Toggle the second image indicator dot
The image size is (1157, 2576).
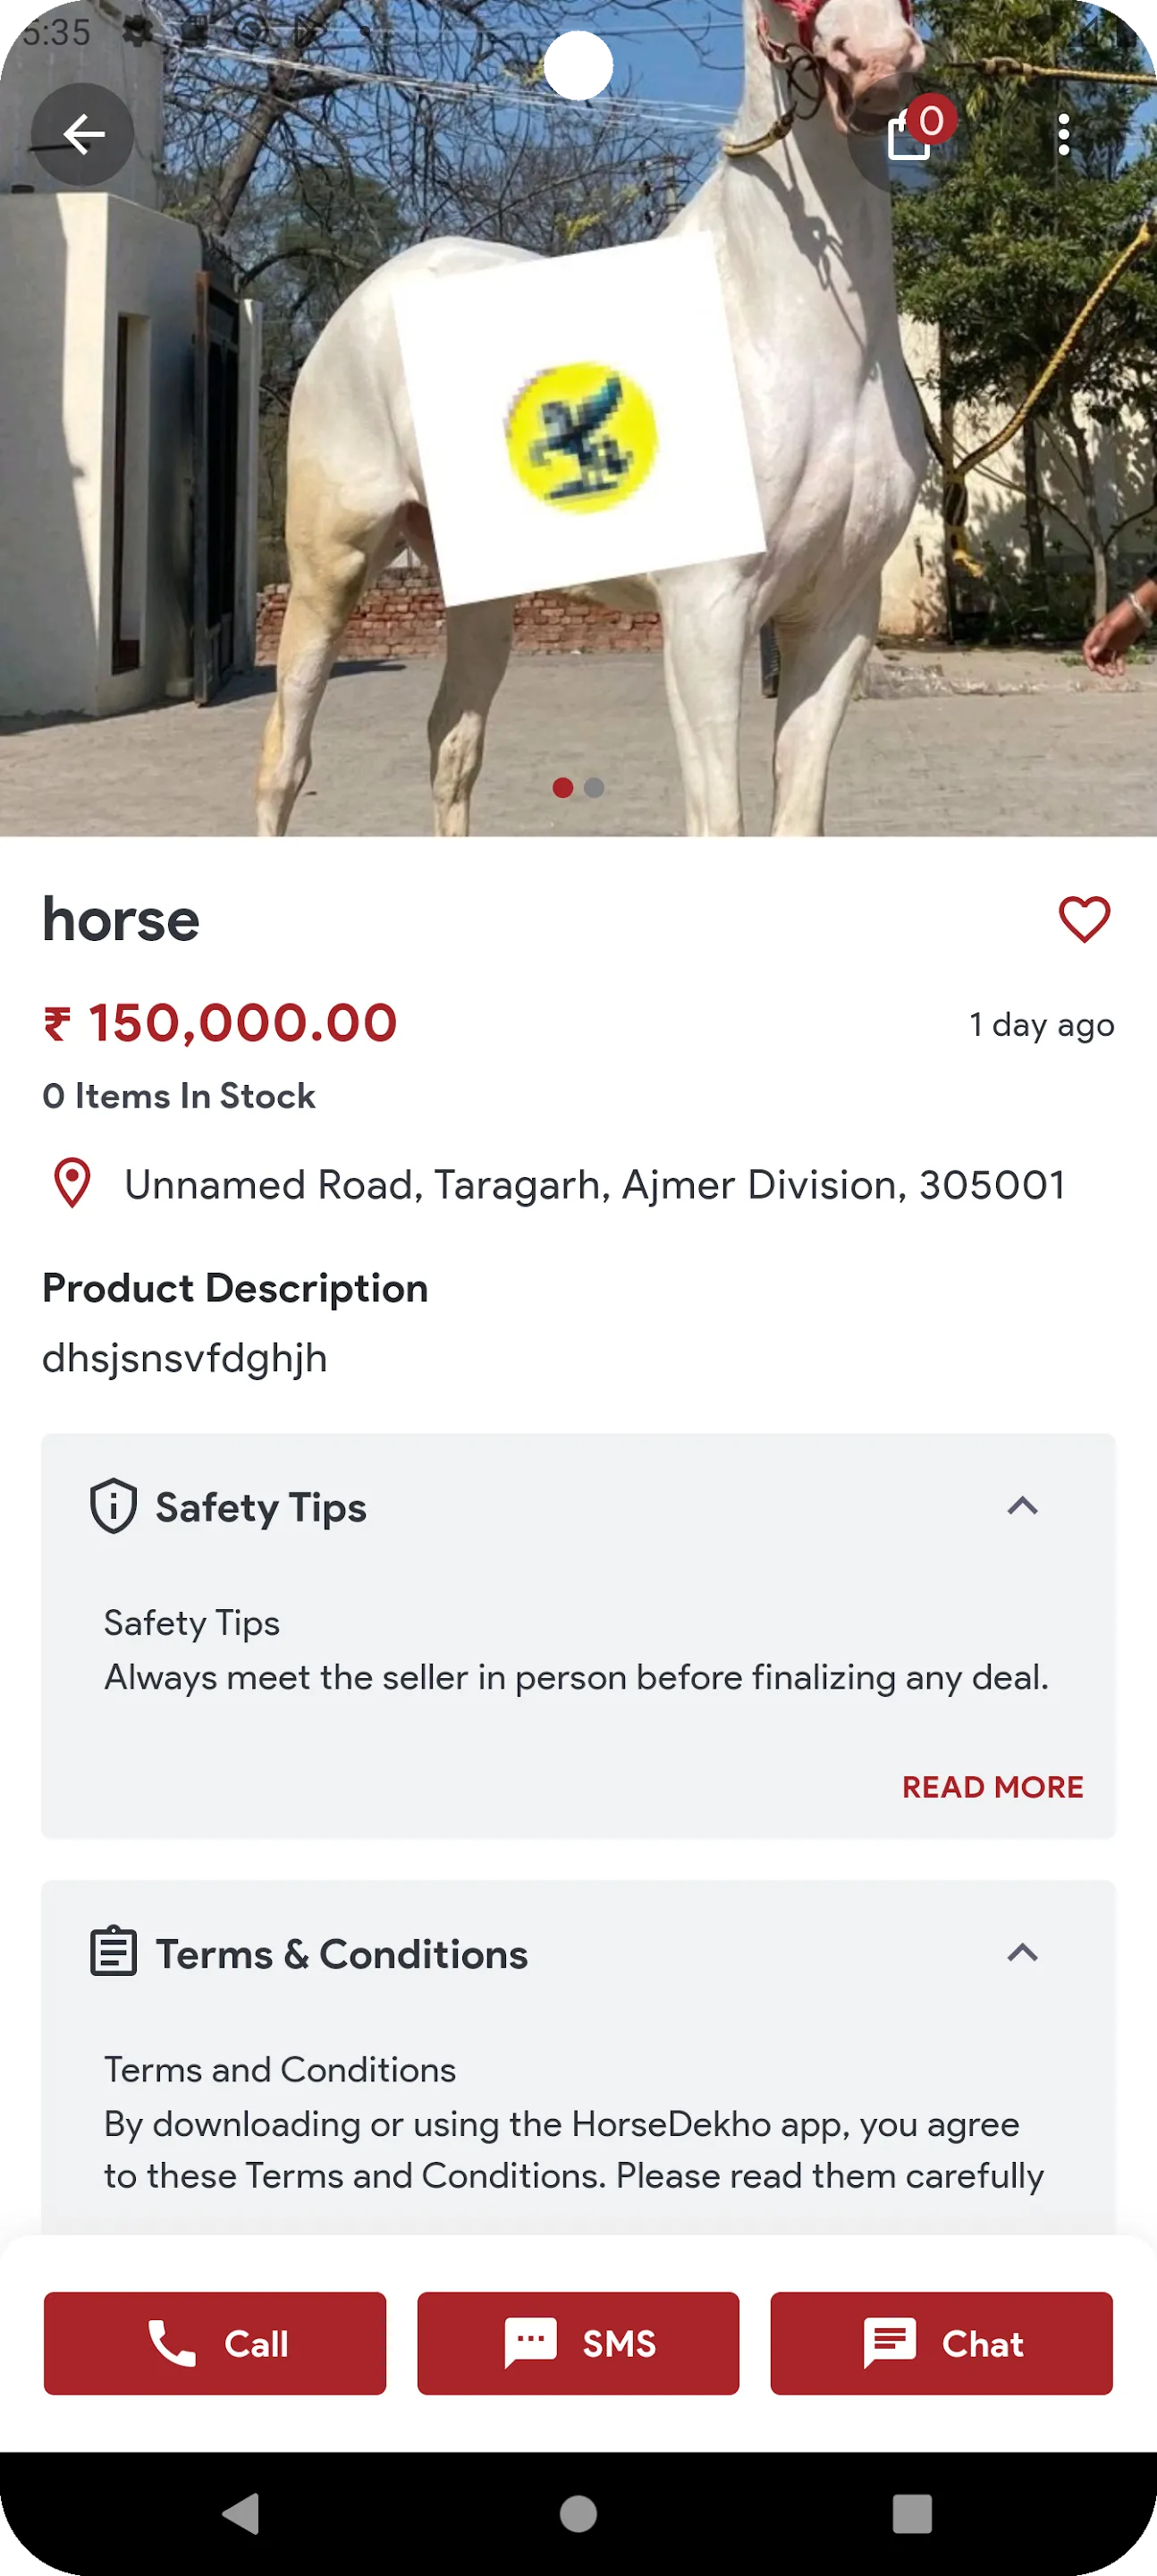[594, 788]
